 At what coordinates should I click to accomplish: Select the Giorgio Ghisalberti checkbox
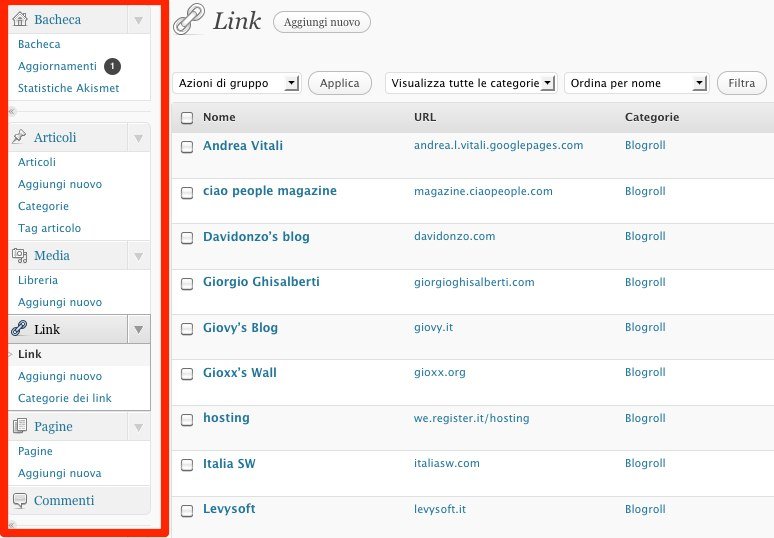point(187,283)
